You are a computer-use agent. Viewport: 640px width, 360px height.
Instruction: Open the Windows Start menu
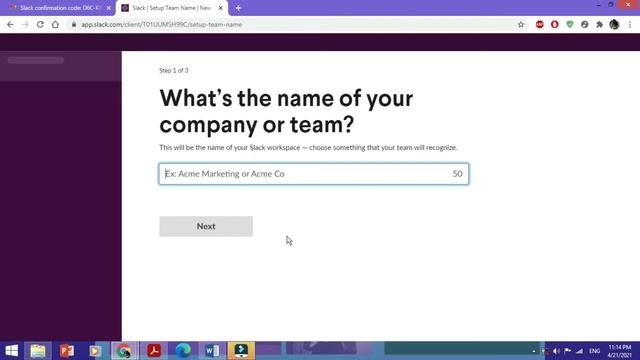click(x=11, y=351)
